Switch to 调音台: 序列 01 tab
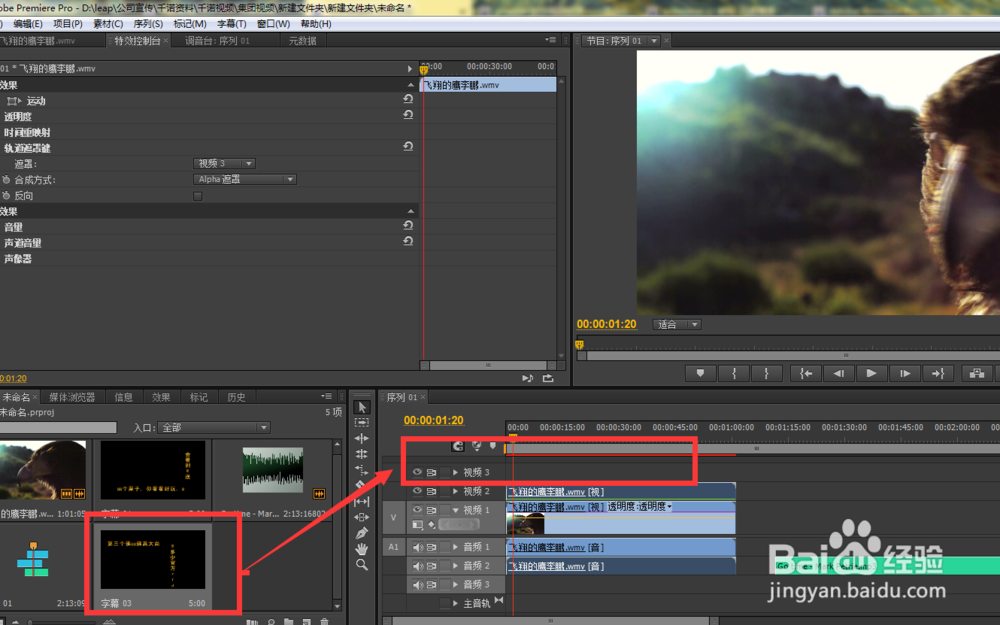The width and height of the screenshot is (1000, 625). click(217, 41)
